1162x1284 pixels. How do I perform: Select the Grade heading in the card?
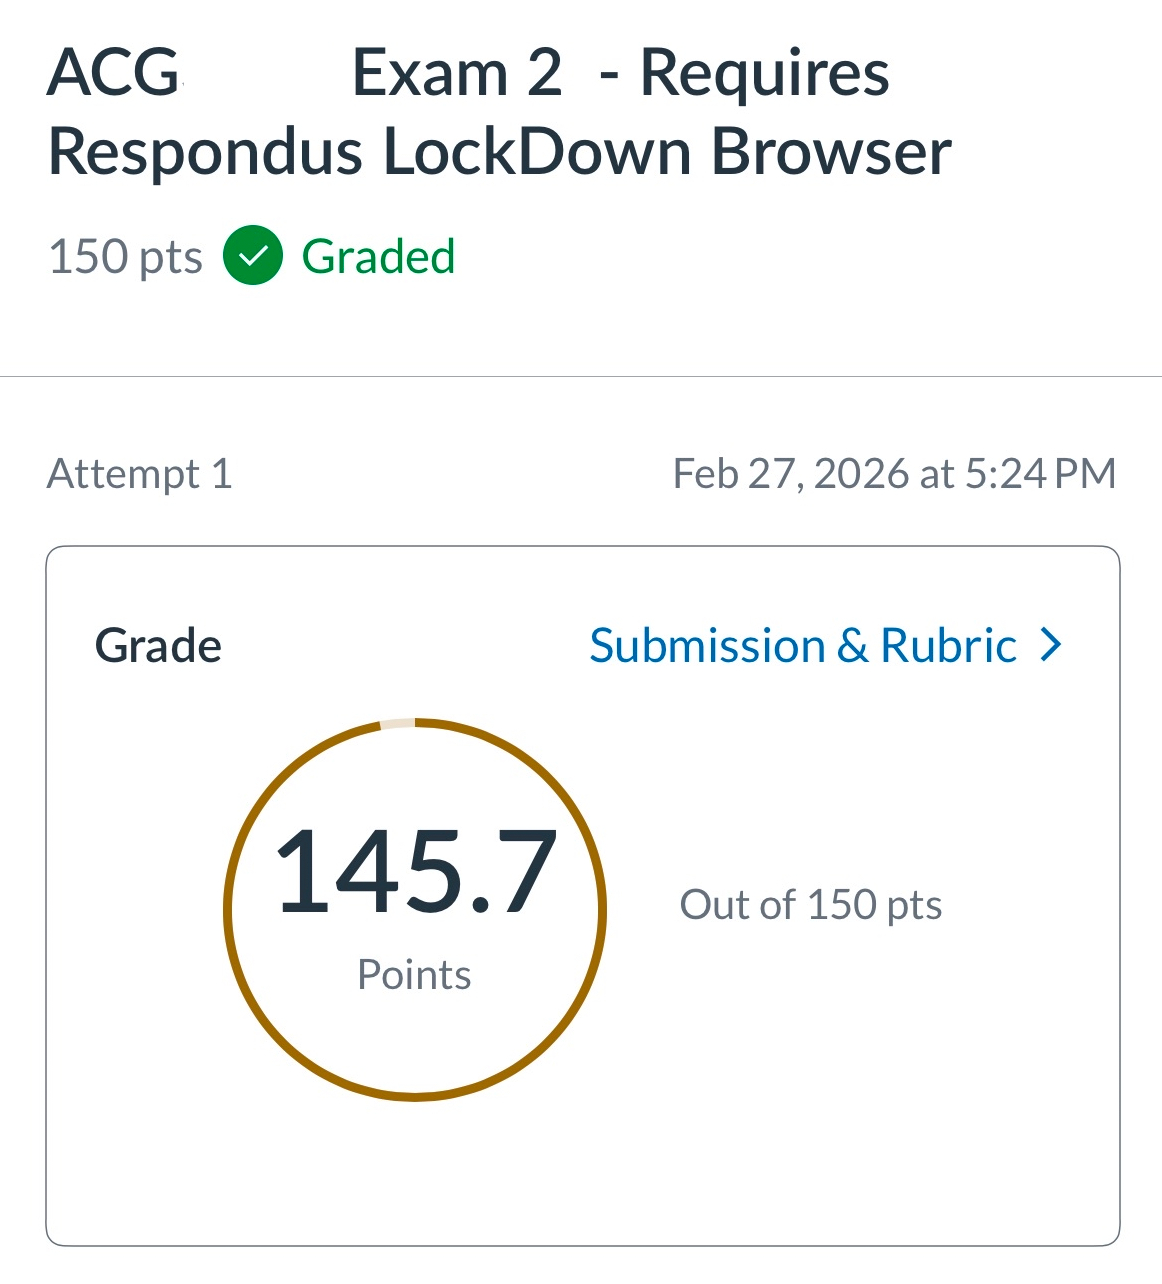coord(158,646)
